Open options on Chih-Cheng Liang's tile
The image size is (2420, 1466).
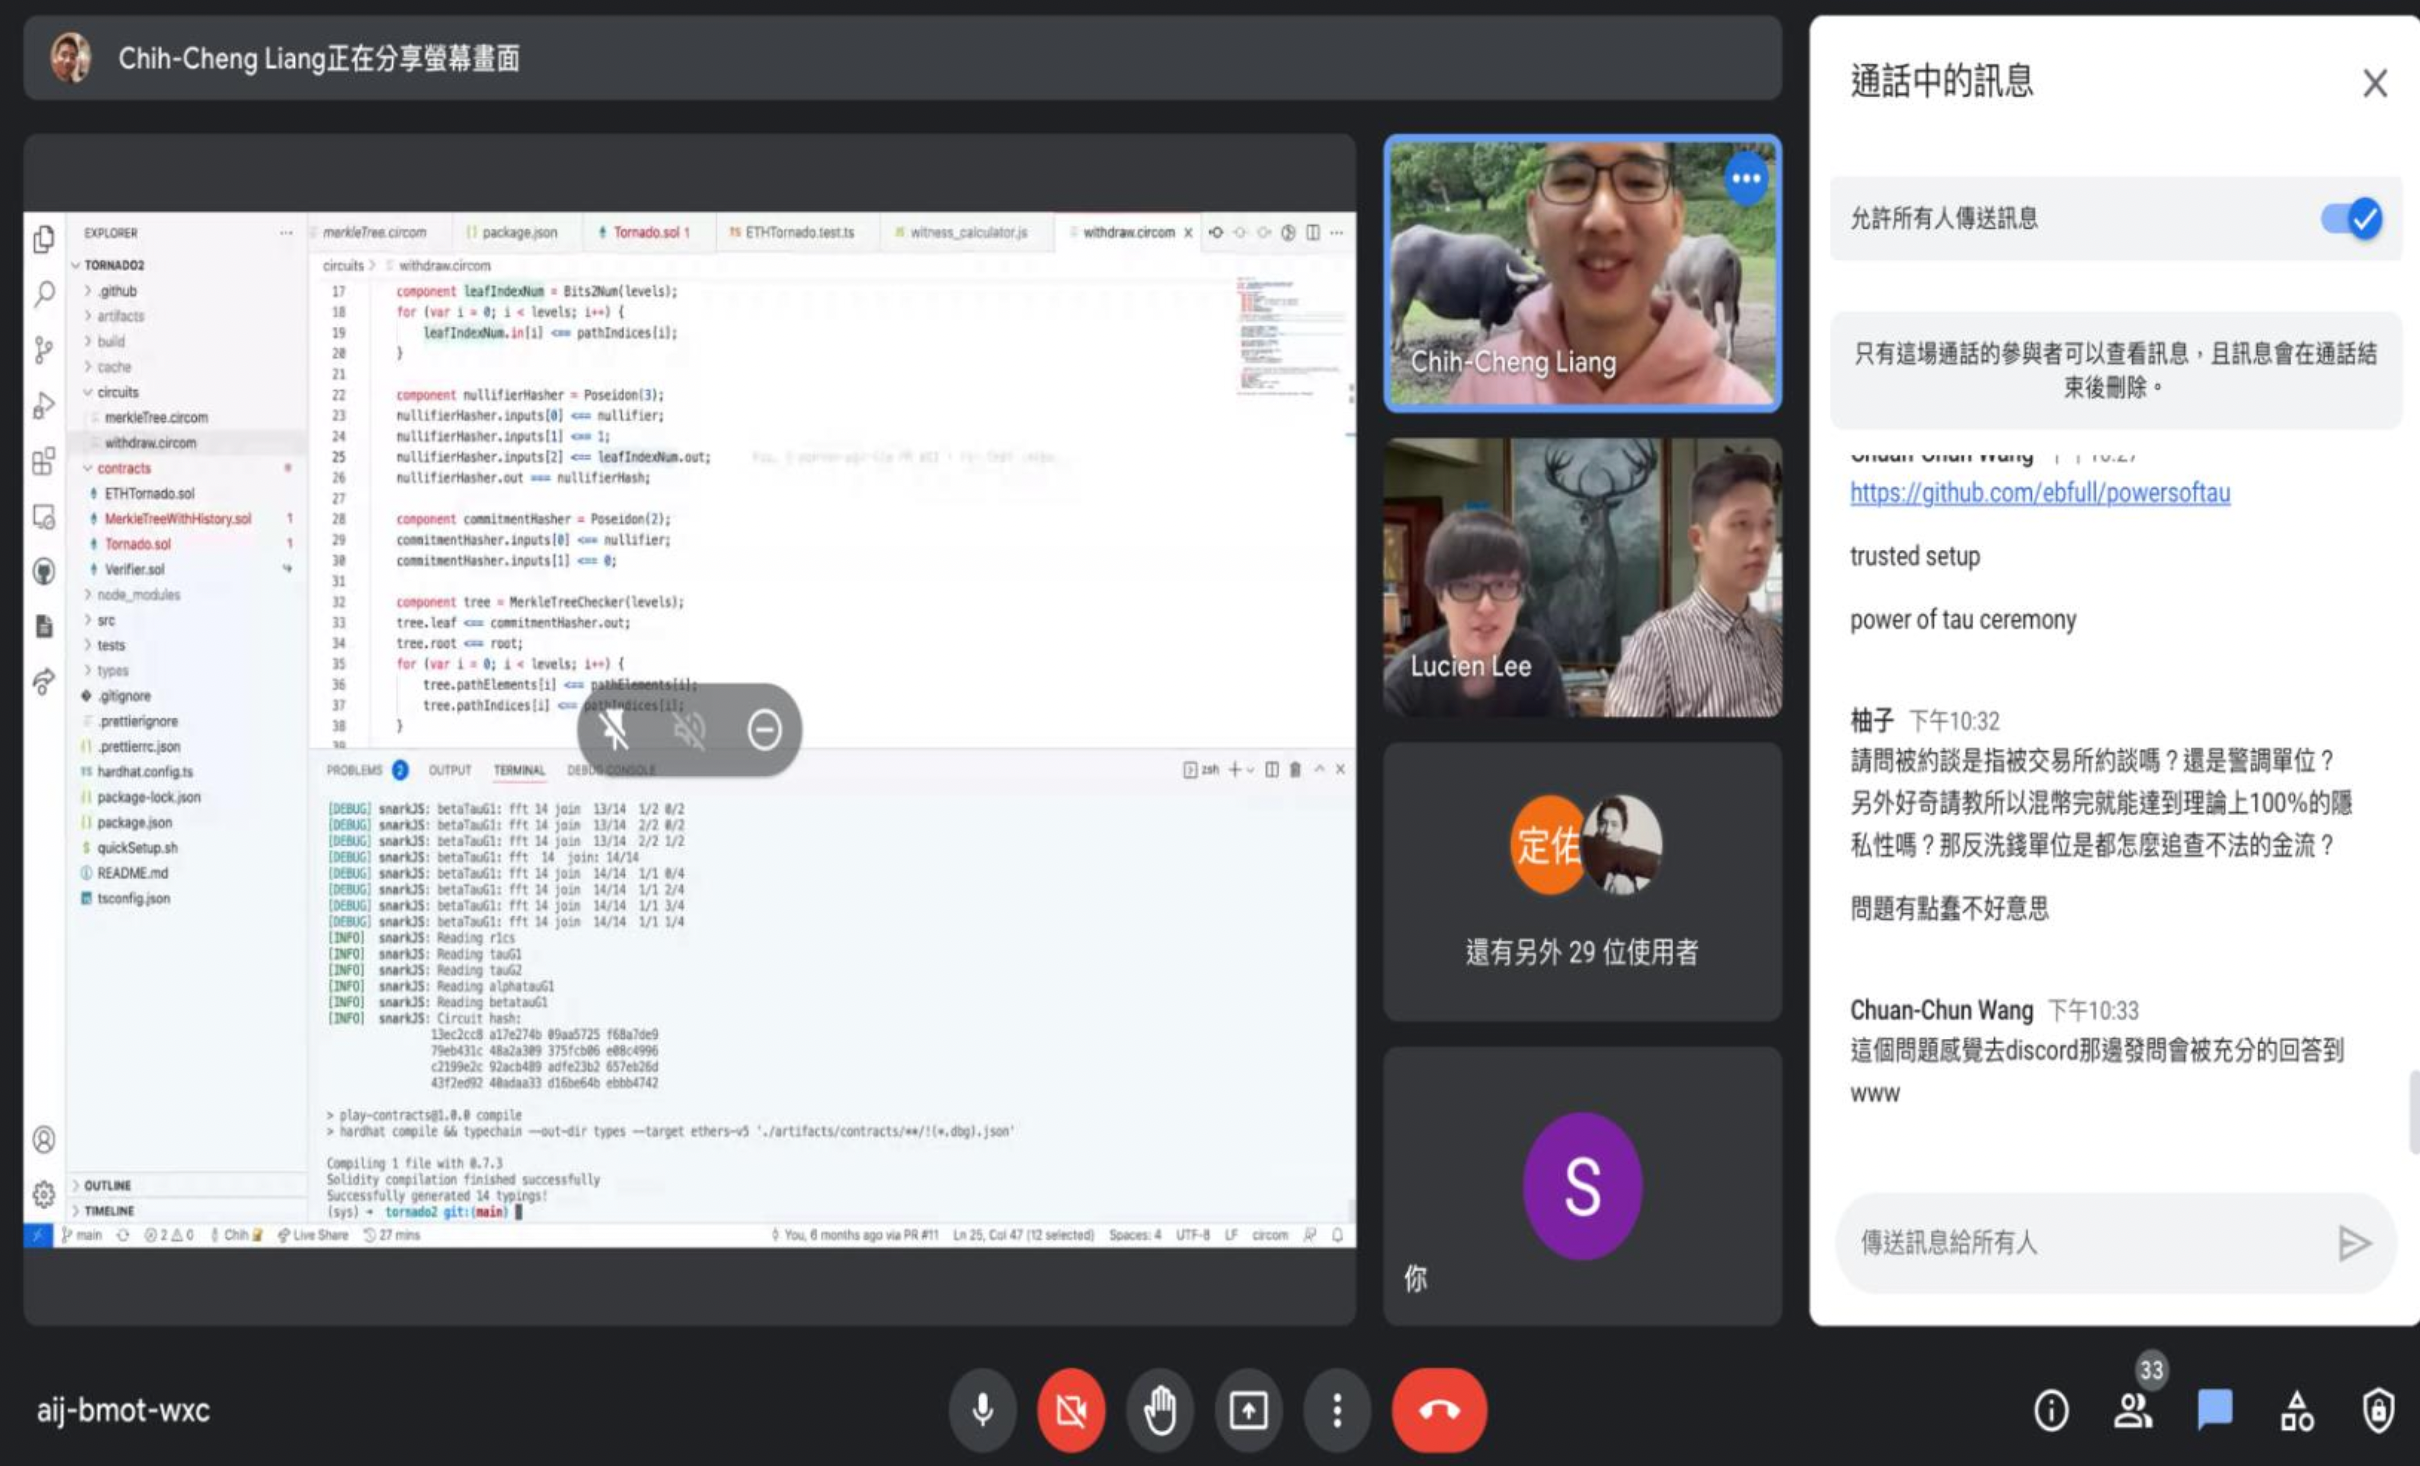click(1746, 179)
